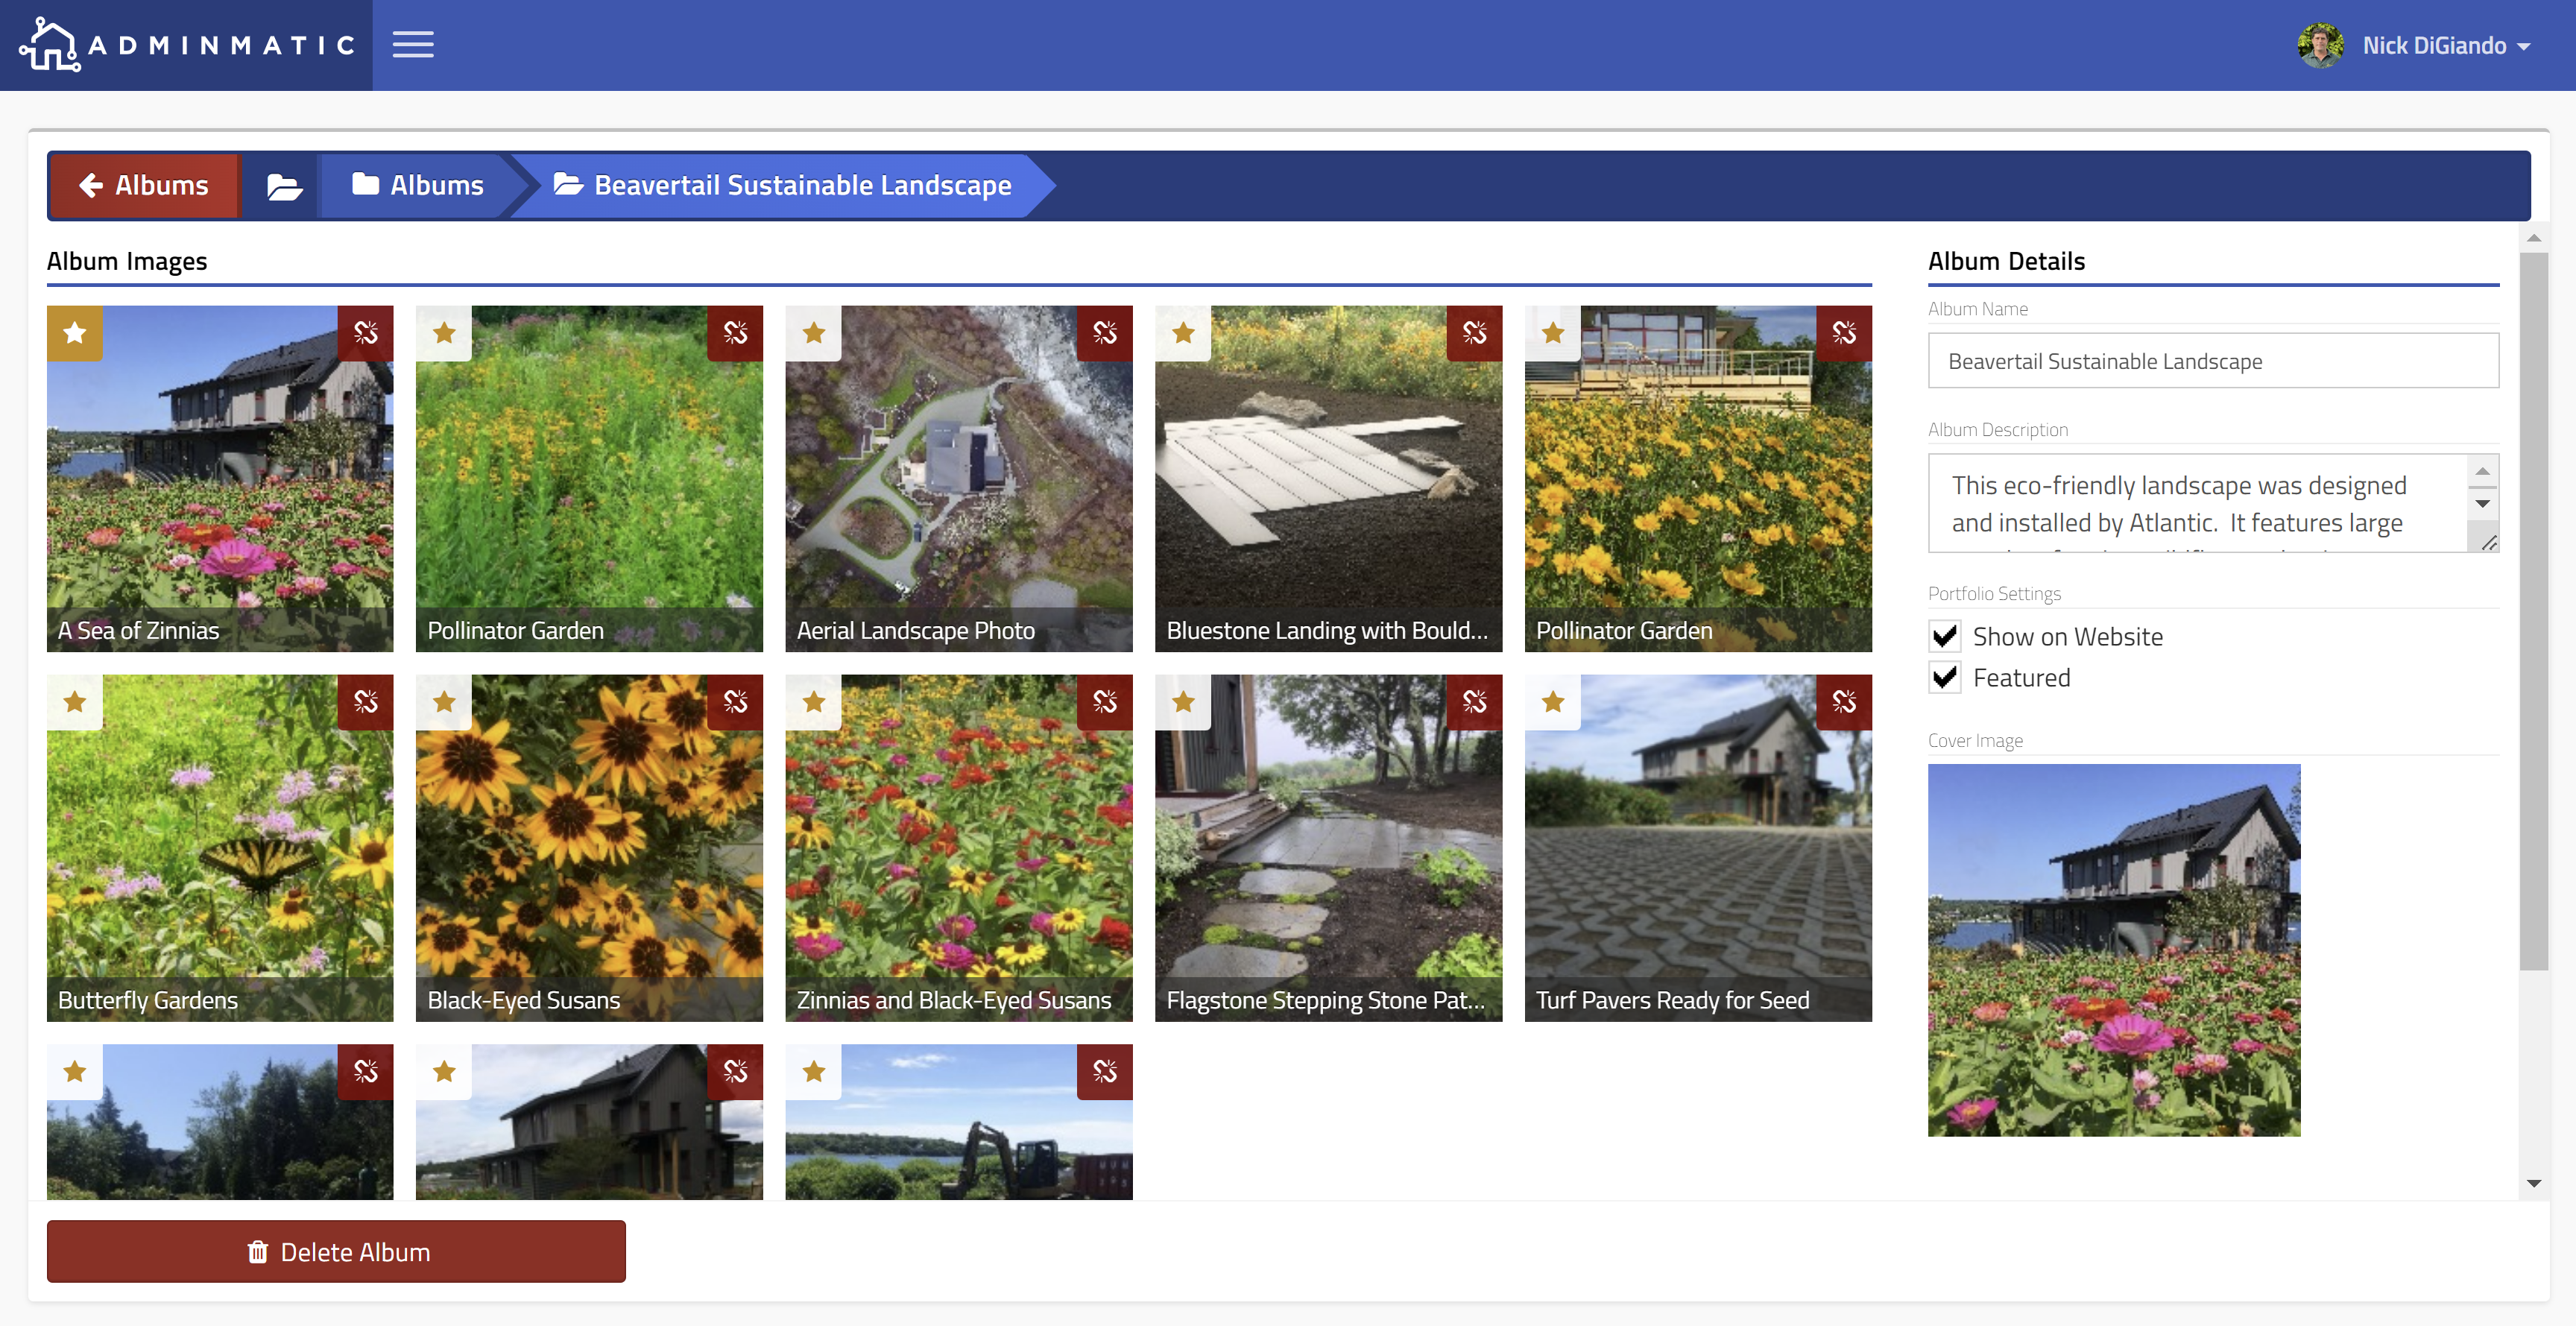Open the Aerial Landscape Photo thumbnail

[959, 479]
